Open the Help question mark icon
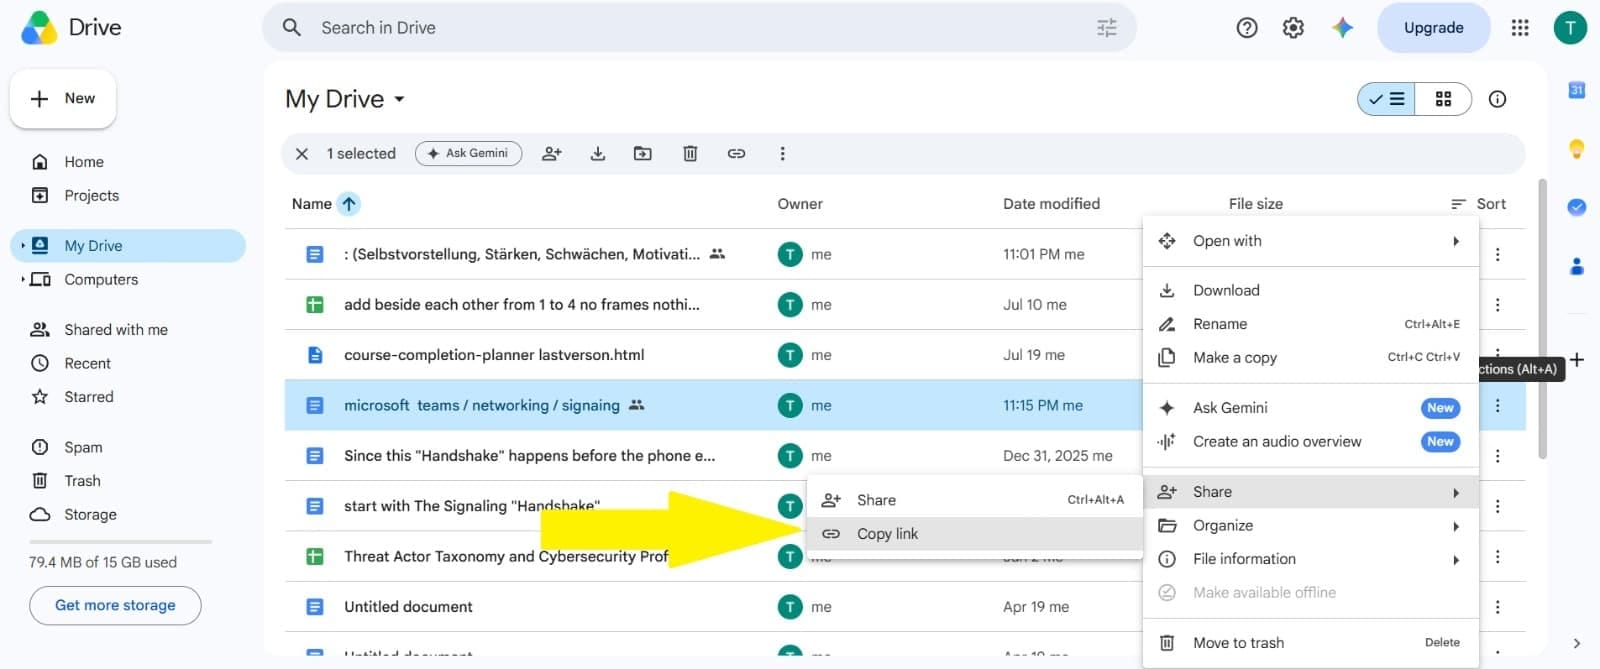 pyautogui.click(x=1247, y=28)
